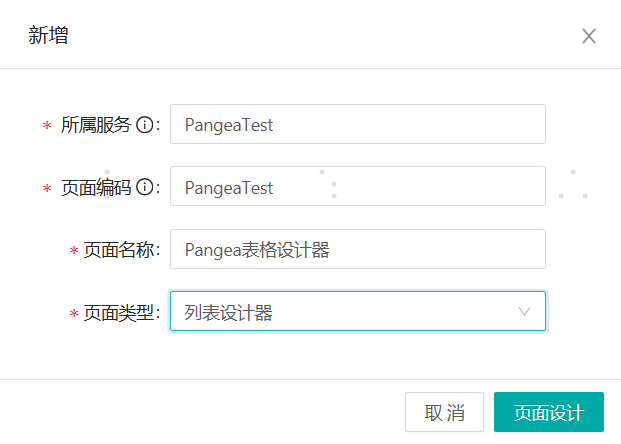Click the required asterisk before 所属服务
Screen dimensions: 621x444
pyautogui.click(x=46, y=127)
